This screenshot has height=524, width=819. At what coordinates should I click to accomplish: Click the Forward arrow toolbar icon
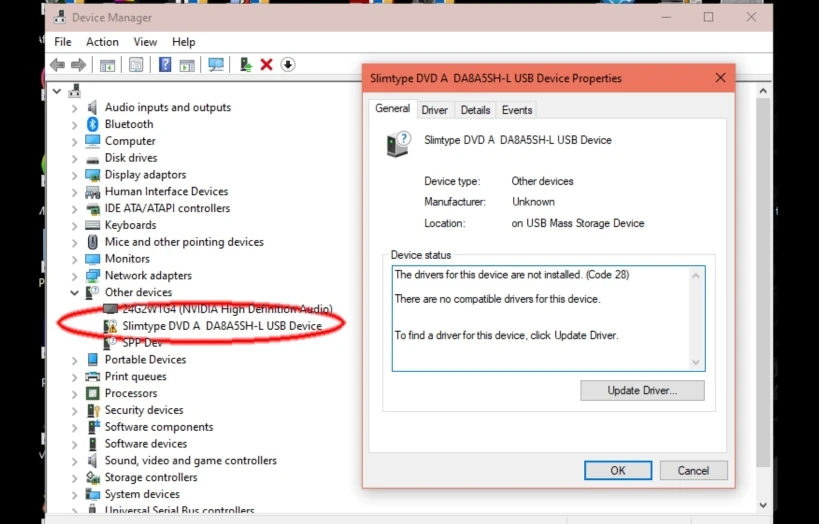point(78,65)
